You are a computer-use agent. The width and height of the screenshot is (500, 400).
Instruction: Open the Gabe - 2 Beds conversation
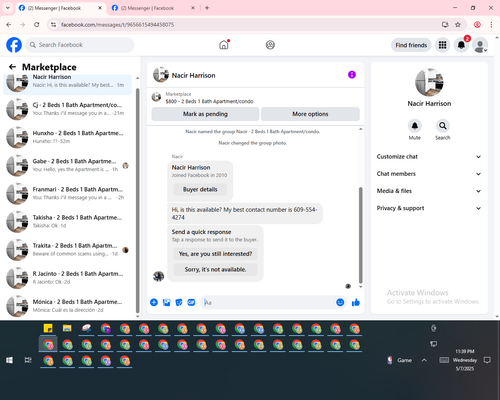tap(67, 165)
